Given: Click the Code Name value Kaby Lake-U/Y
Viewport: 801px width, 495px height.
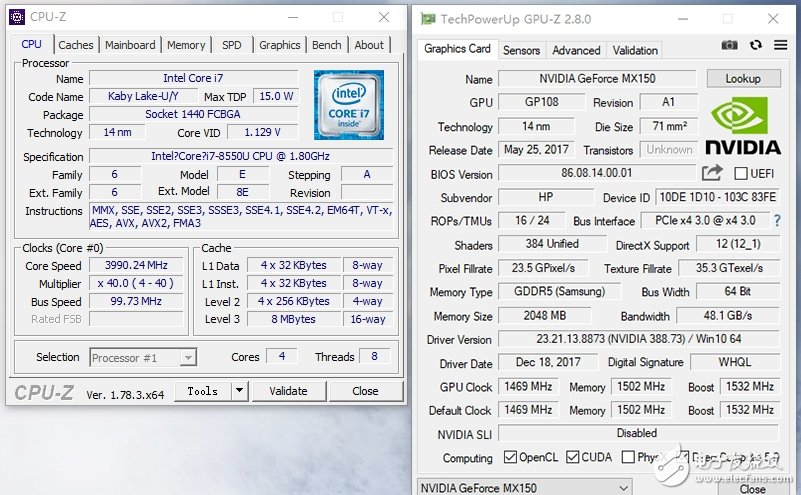Looking at the screenshot, I should (144, 96).
